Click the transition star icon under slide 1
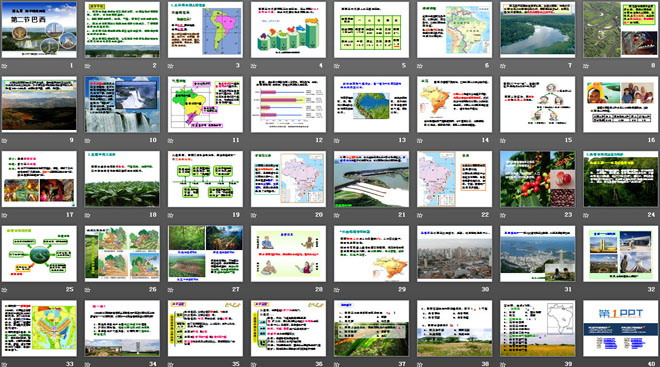 [5, 66]
